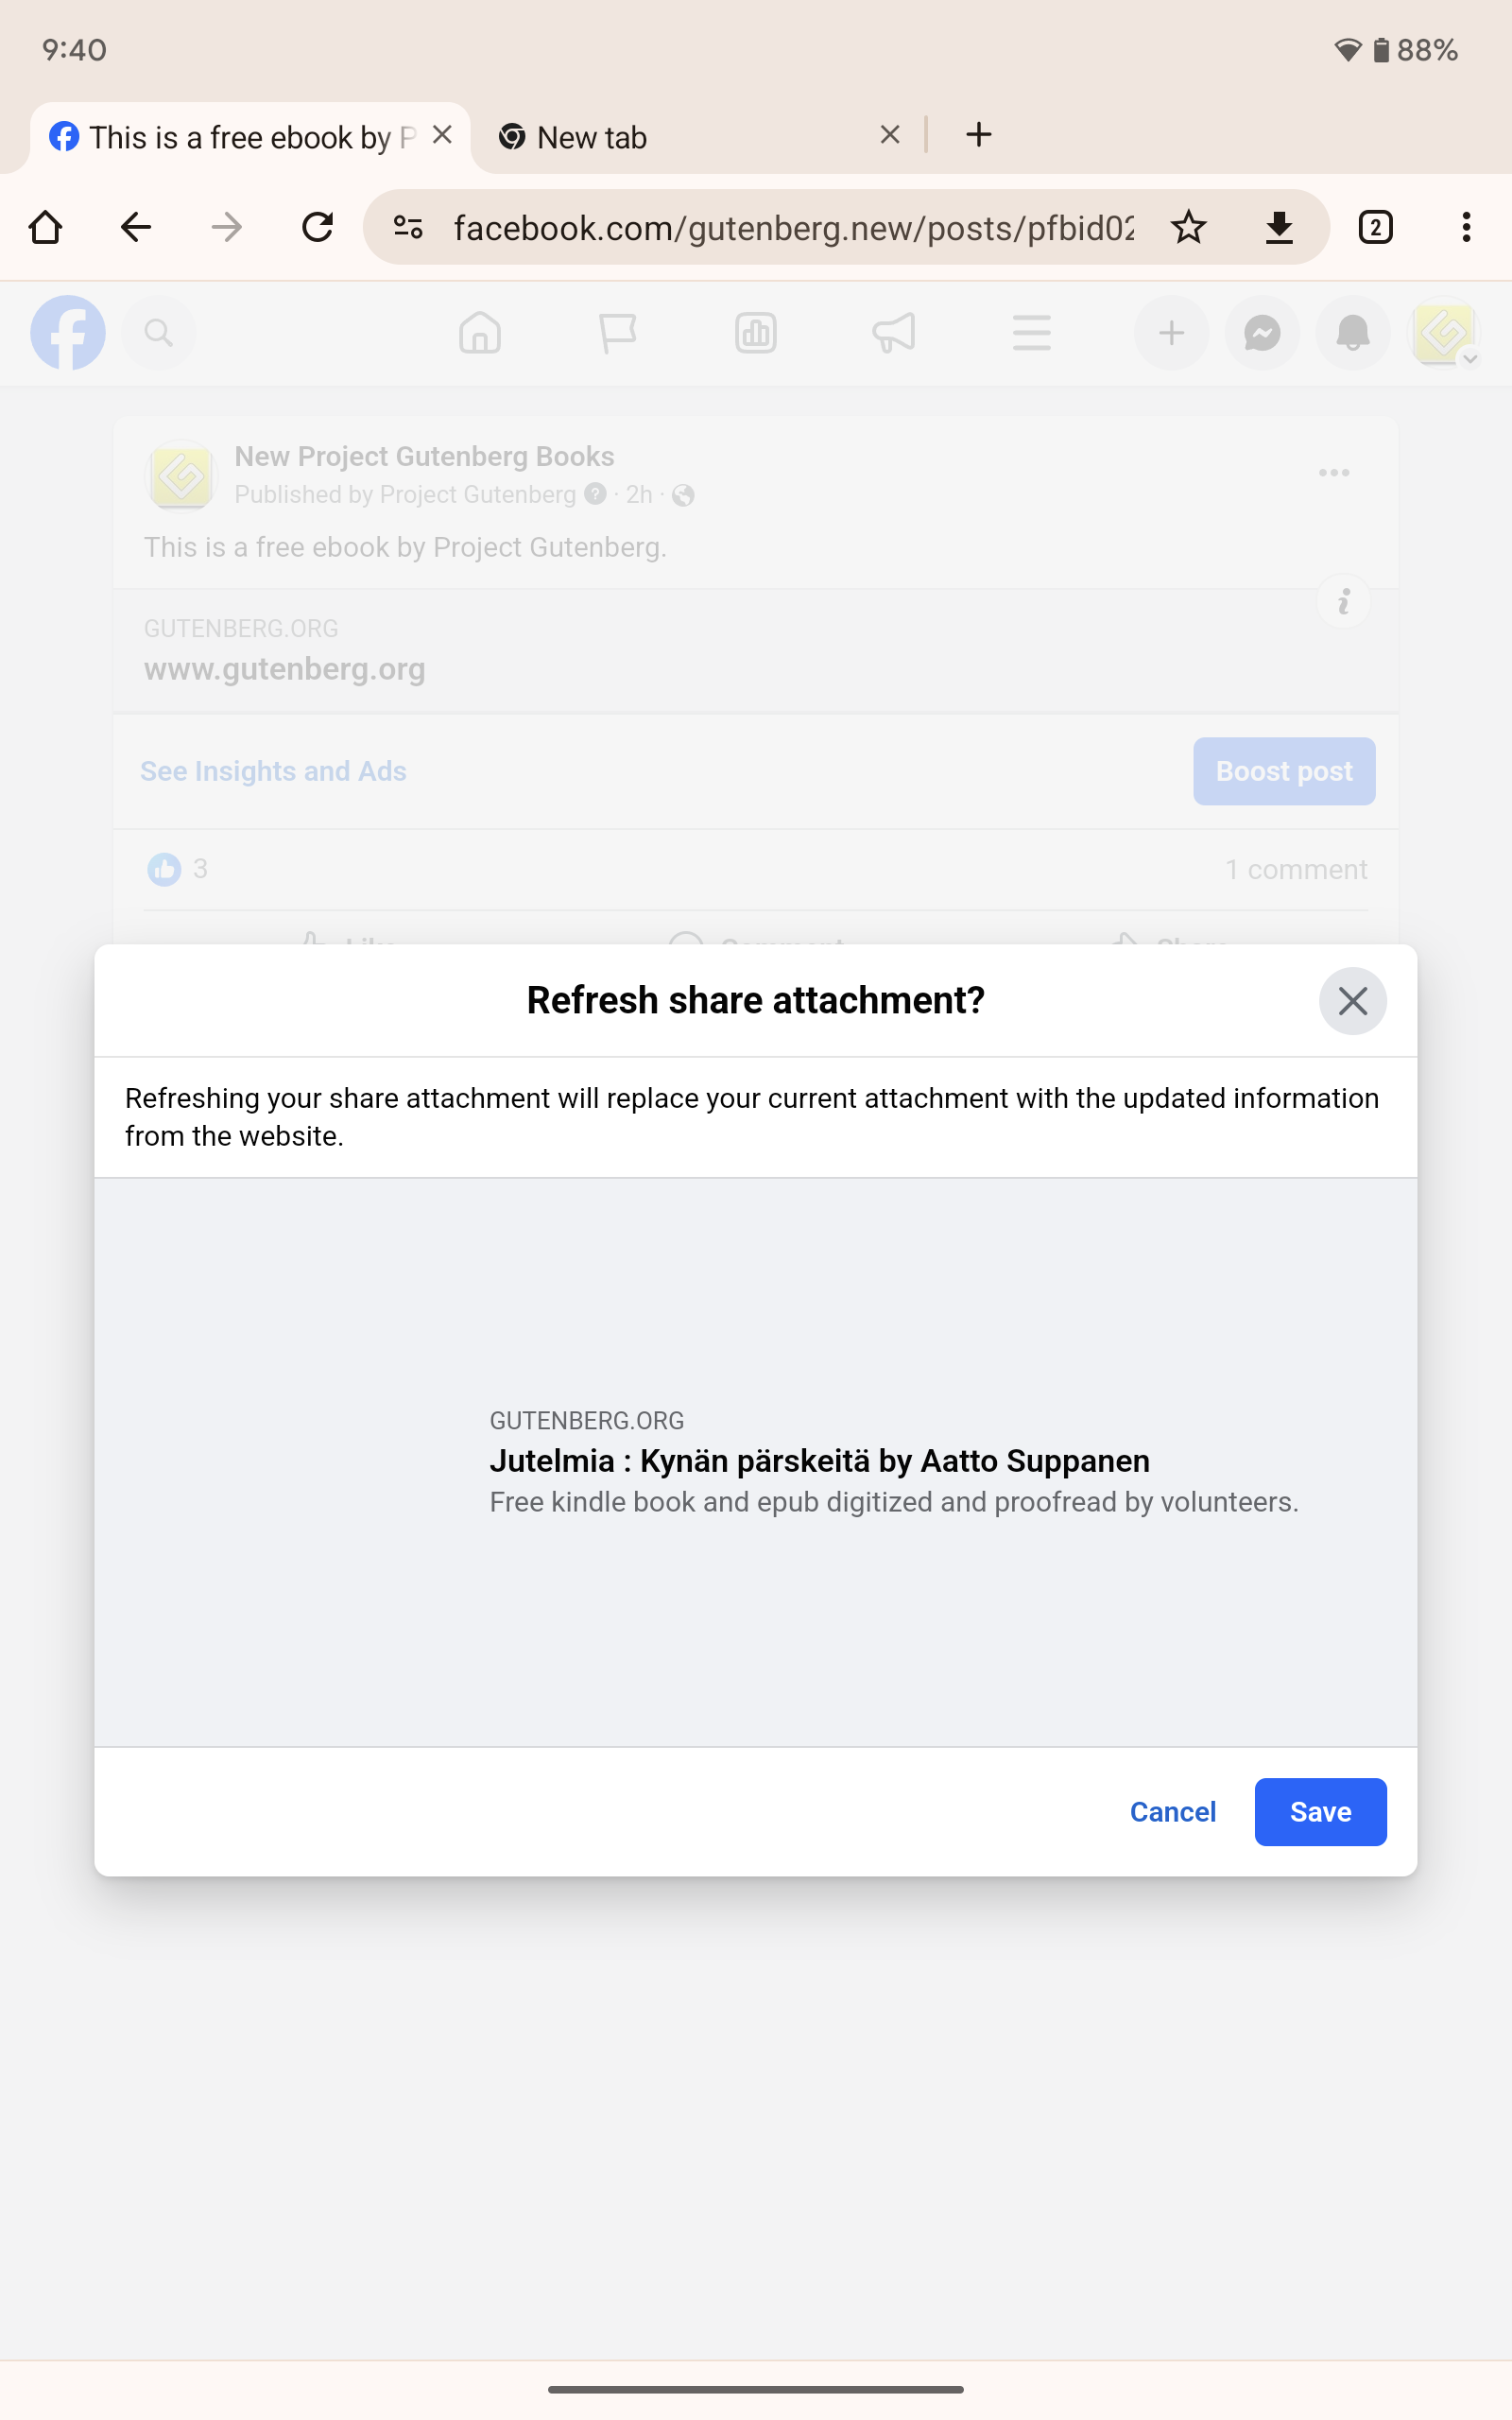
Task: Open the Ad Center megaphone icon
Action: pos(894,333)
